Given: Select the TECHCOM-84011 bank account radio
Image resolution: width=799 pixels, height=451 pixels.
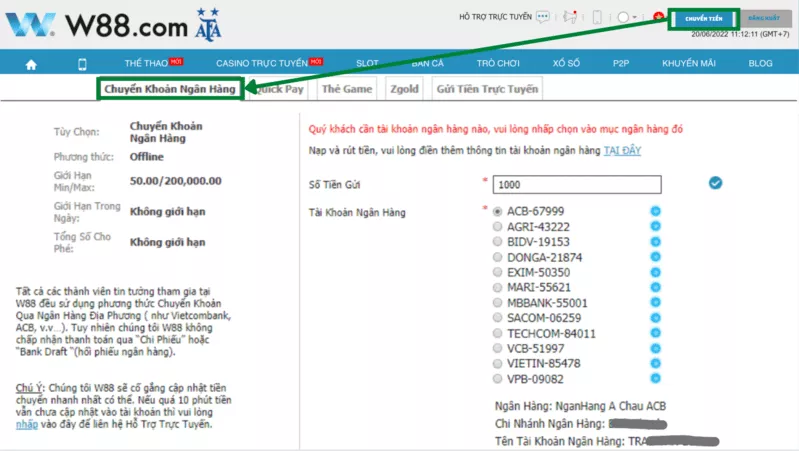Looking at the screenshot, I should 497,333.
